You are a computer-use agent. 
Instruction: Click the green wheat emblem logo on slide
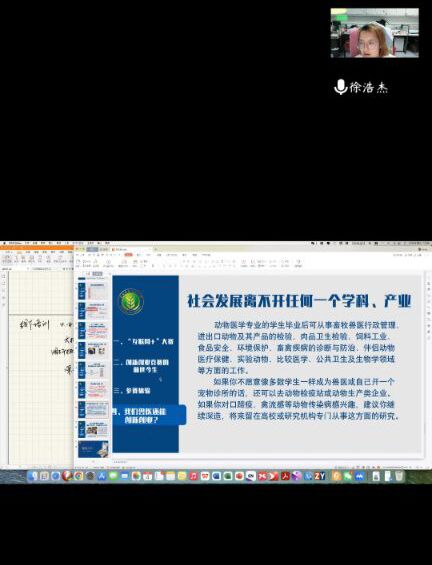131,302
